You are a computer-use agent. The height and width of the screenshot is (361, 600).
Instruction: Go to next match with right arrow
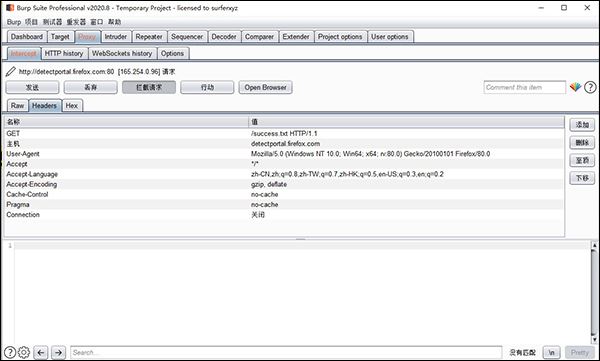(58, 352)
